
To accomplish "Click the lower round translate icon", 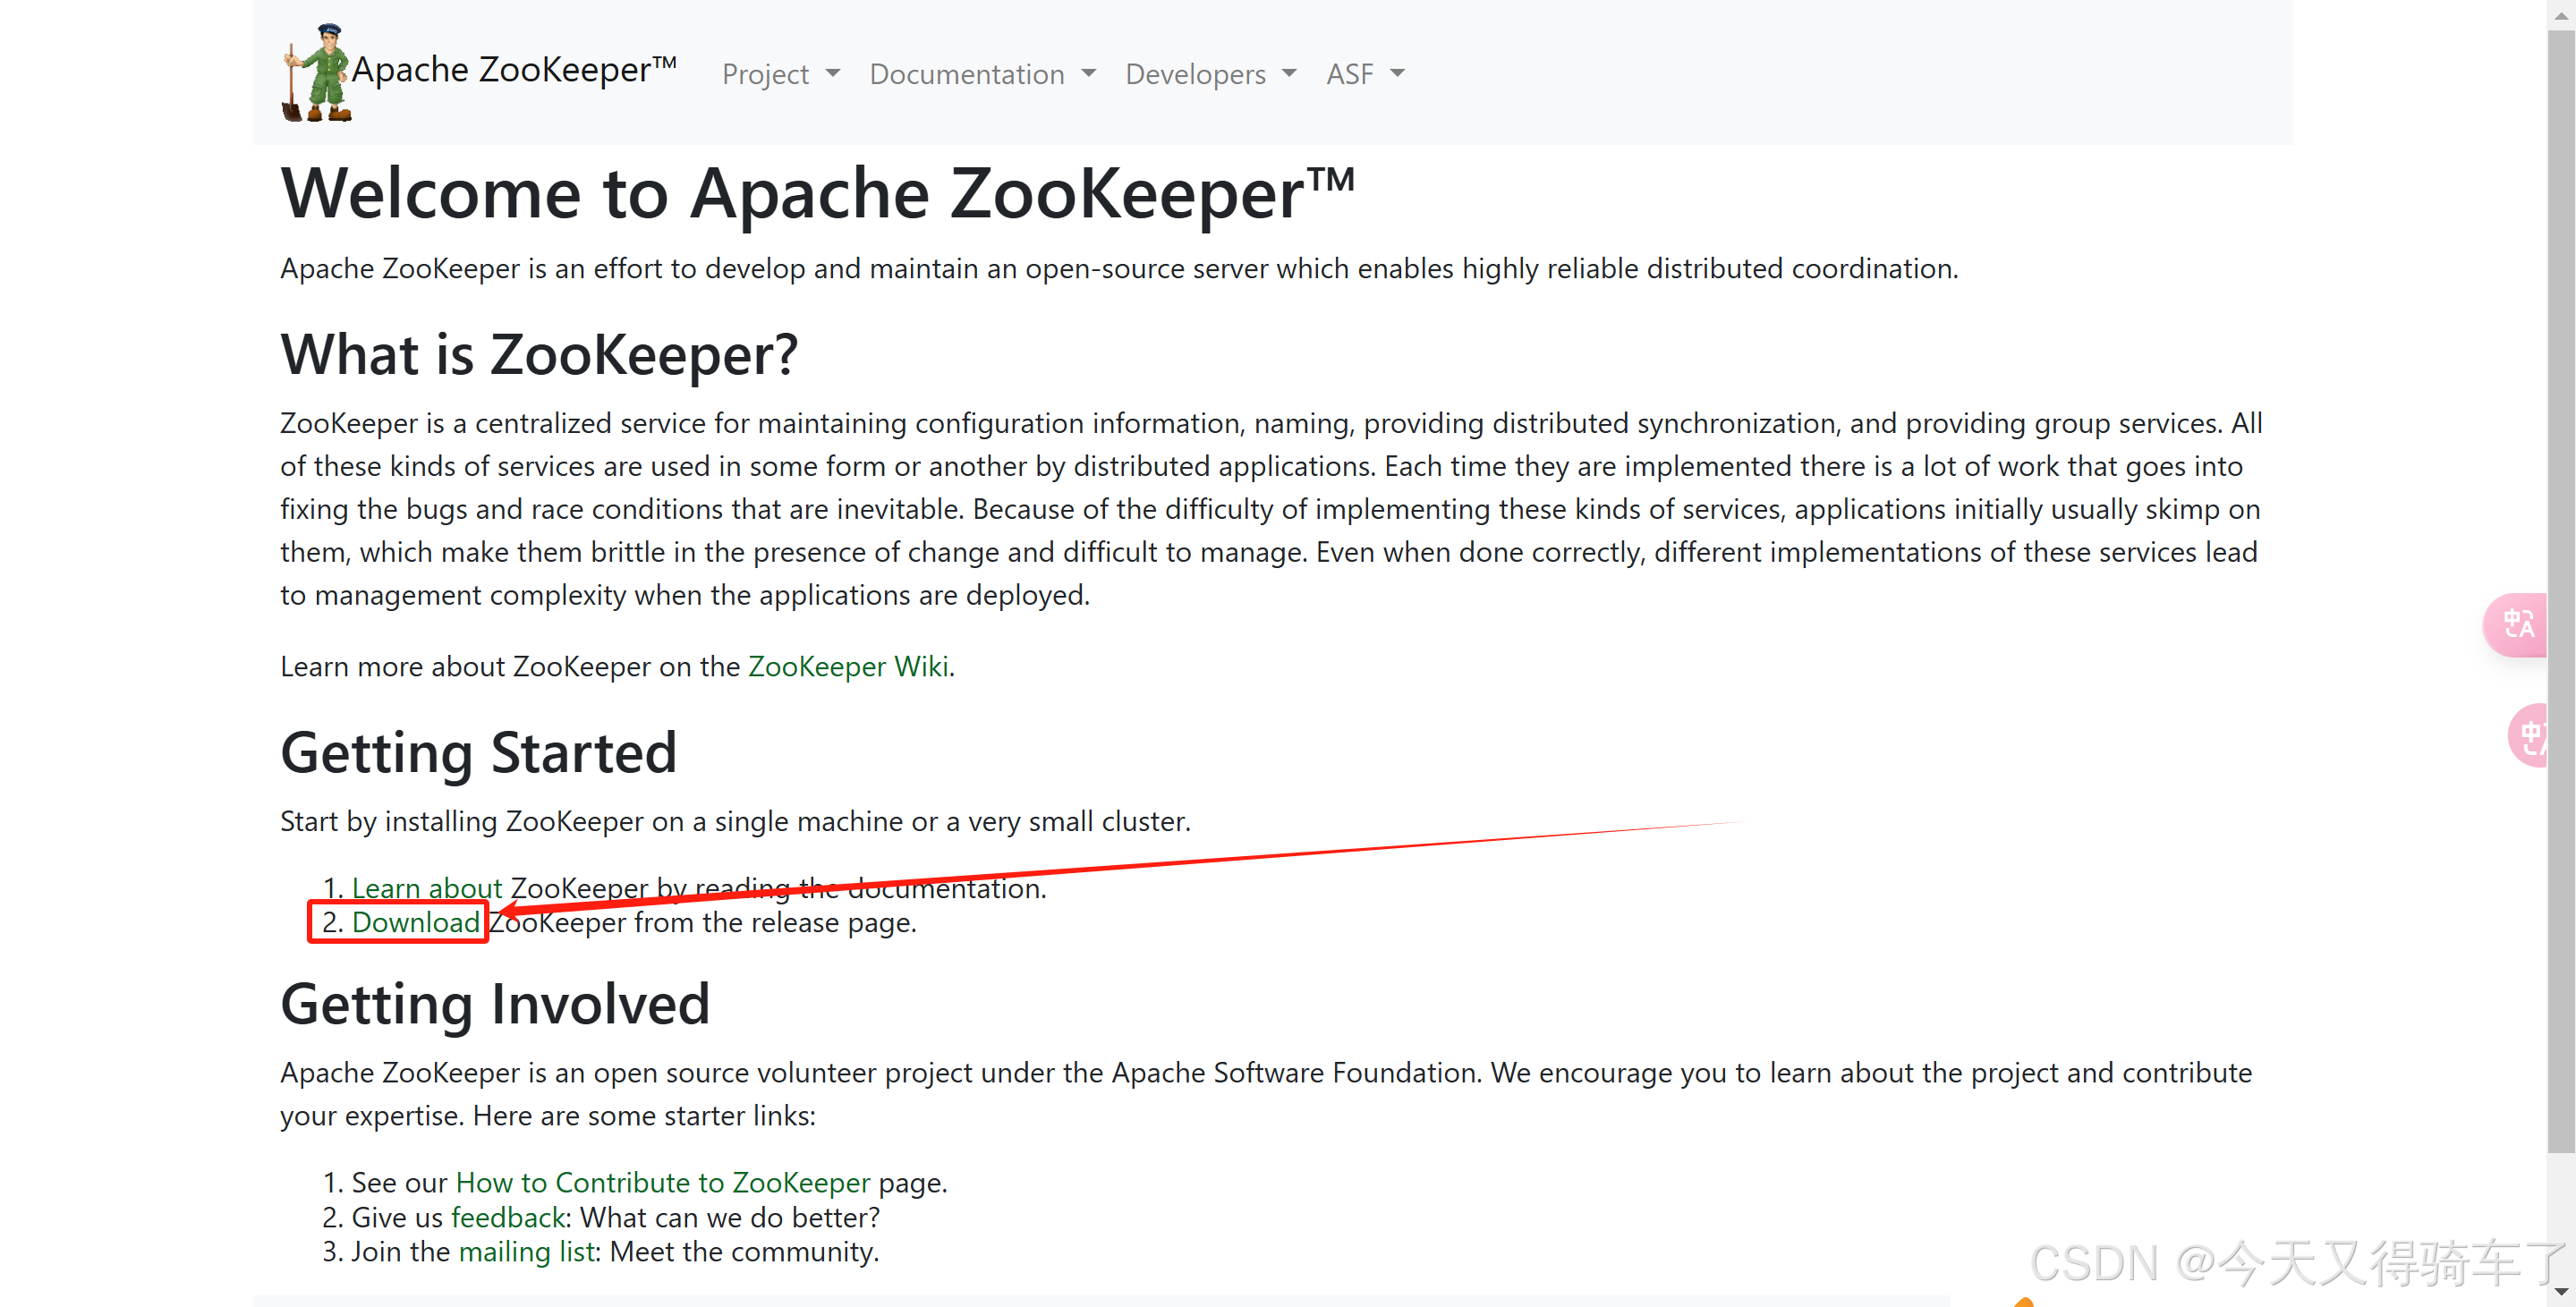I will [x=2530, y=736].
